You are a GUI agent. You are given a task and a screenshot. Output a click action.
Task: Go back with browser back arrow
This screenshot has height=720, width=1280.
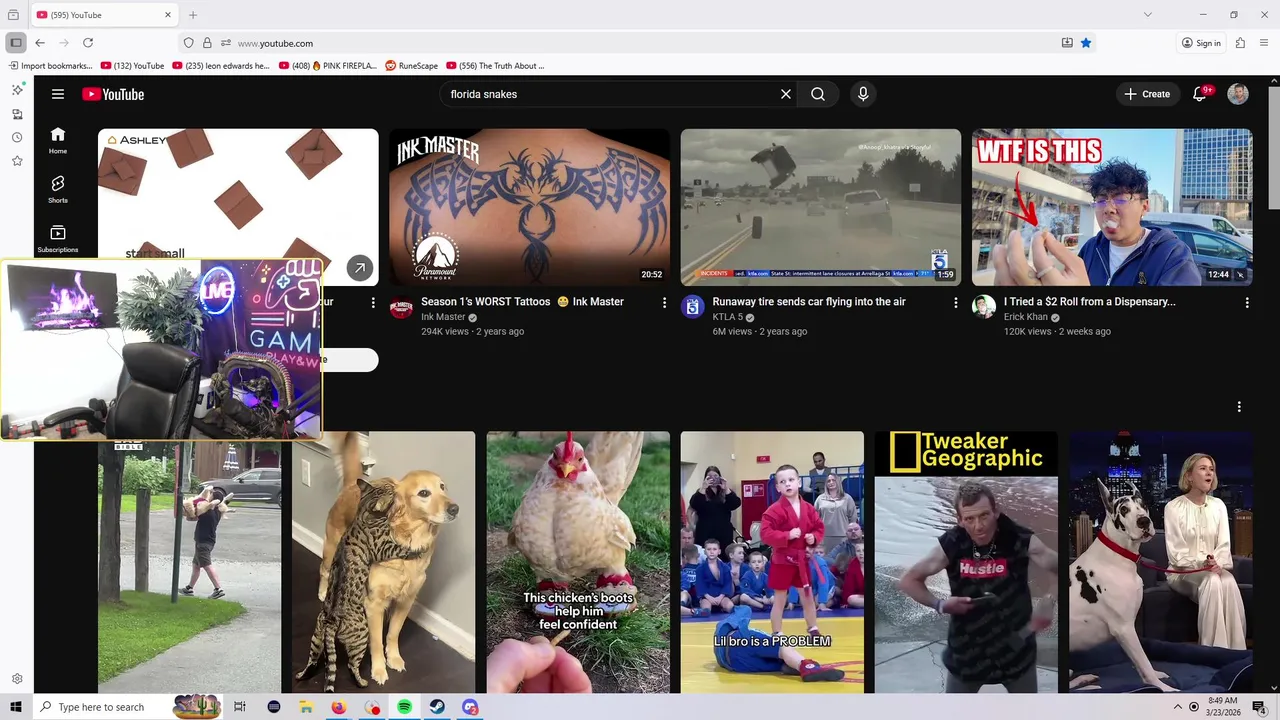coord(40,43)
